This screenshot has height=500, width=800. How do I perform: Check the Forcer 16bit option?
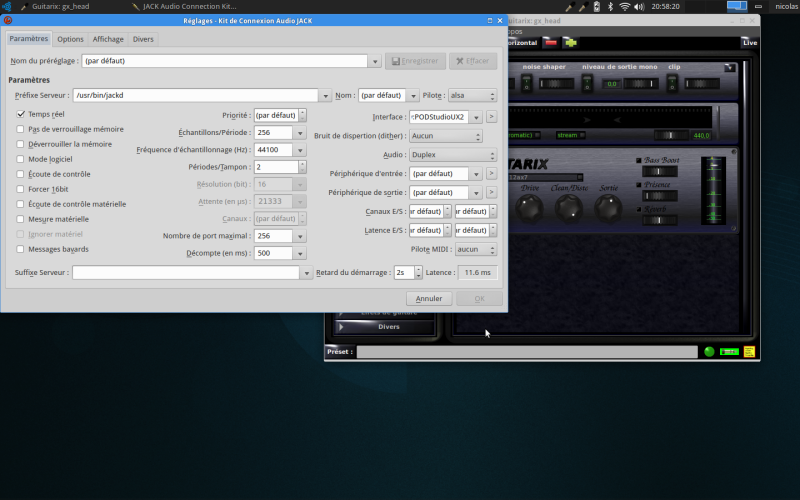20,189
